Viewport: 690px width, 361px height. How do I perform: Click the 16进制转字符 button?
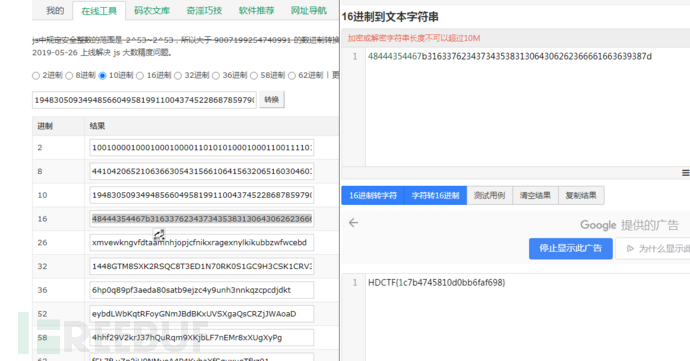click(x=373, y=195)
